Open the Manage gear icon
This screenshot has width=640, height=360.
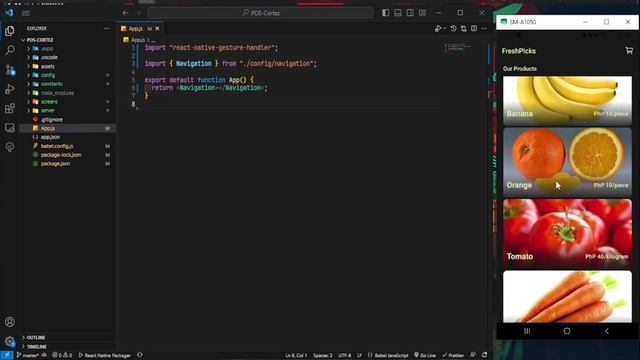click(x=9, y=341)
